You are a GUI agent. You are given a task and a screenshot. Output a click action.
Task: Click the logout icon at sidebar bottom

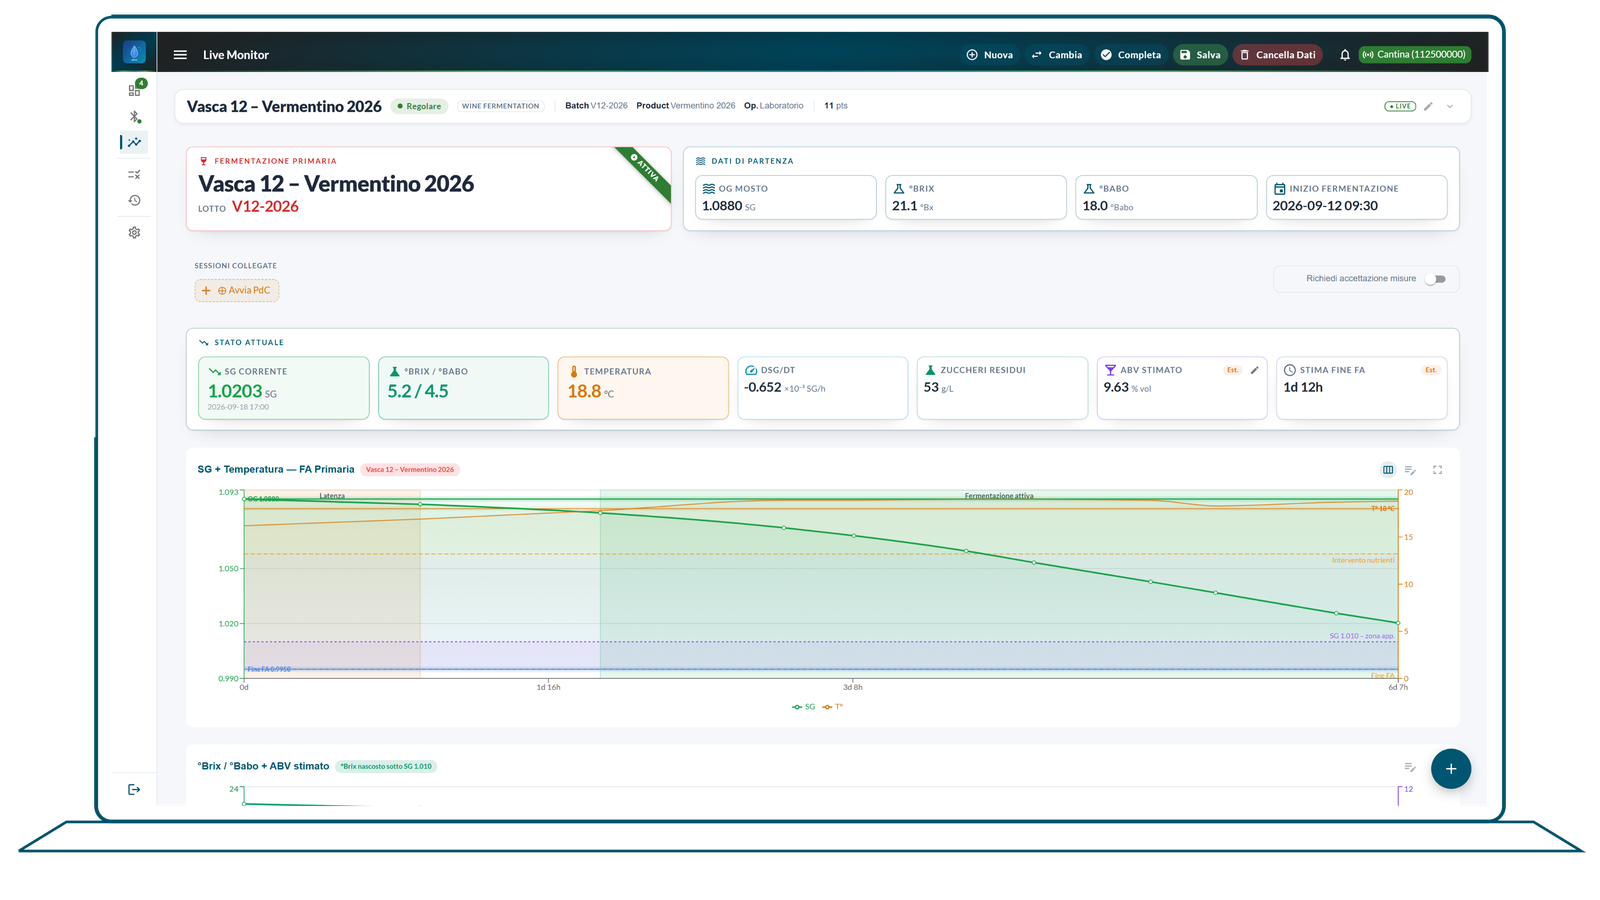tap(134, 790)
